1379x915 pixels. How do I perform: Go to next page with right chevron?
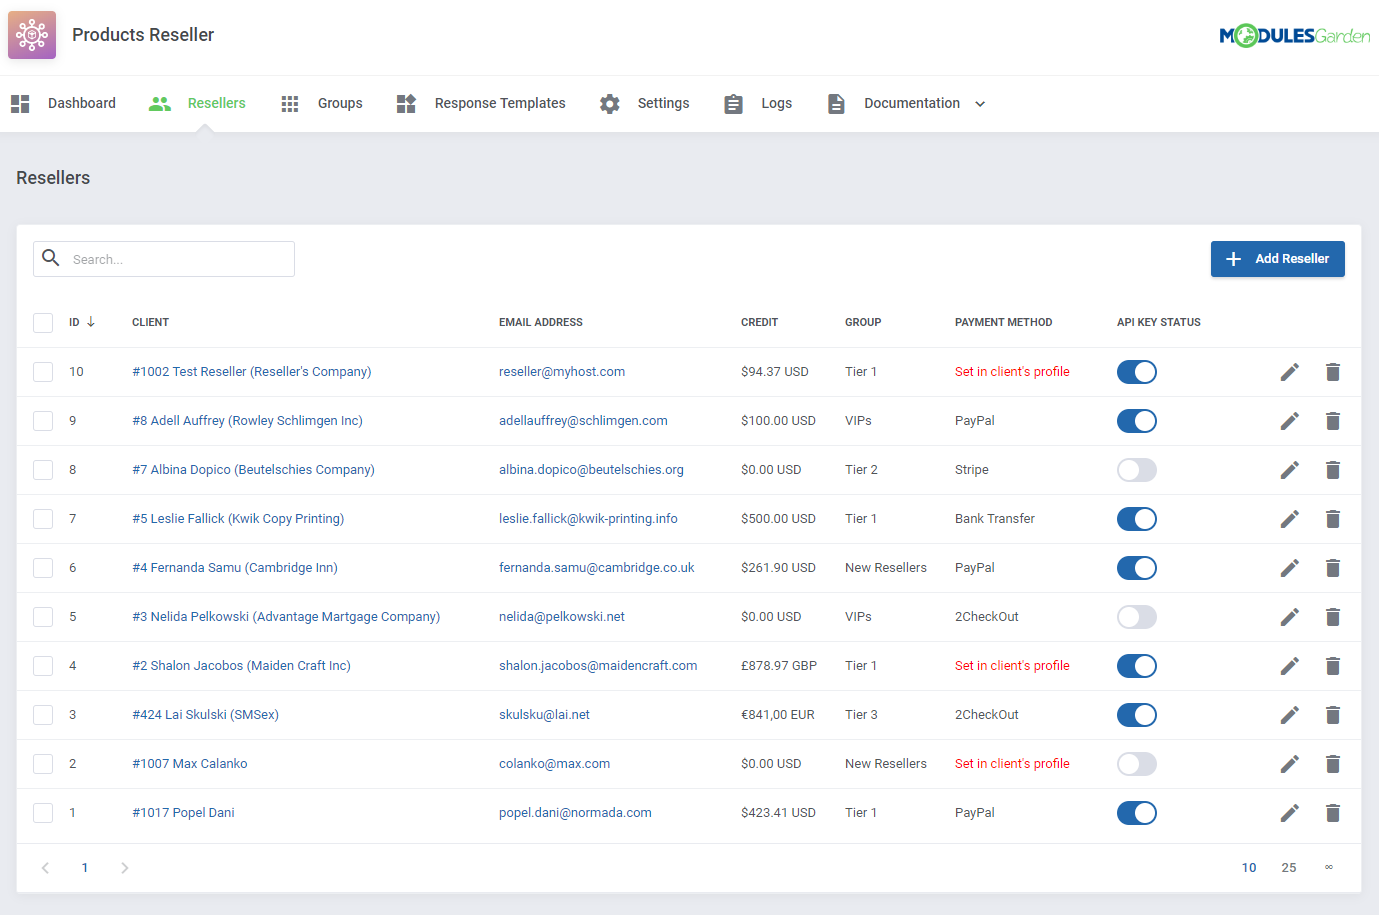(125, 868)
